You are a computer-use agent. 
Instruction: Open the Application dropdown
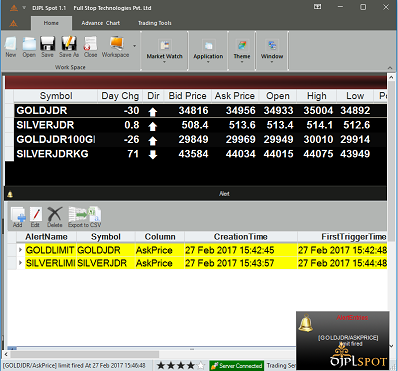208,50
